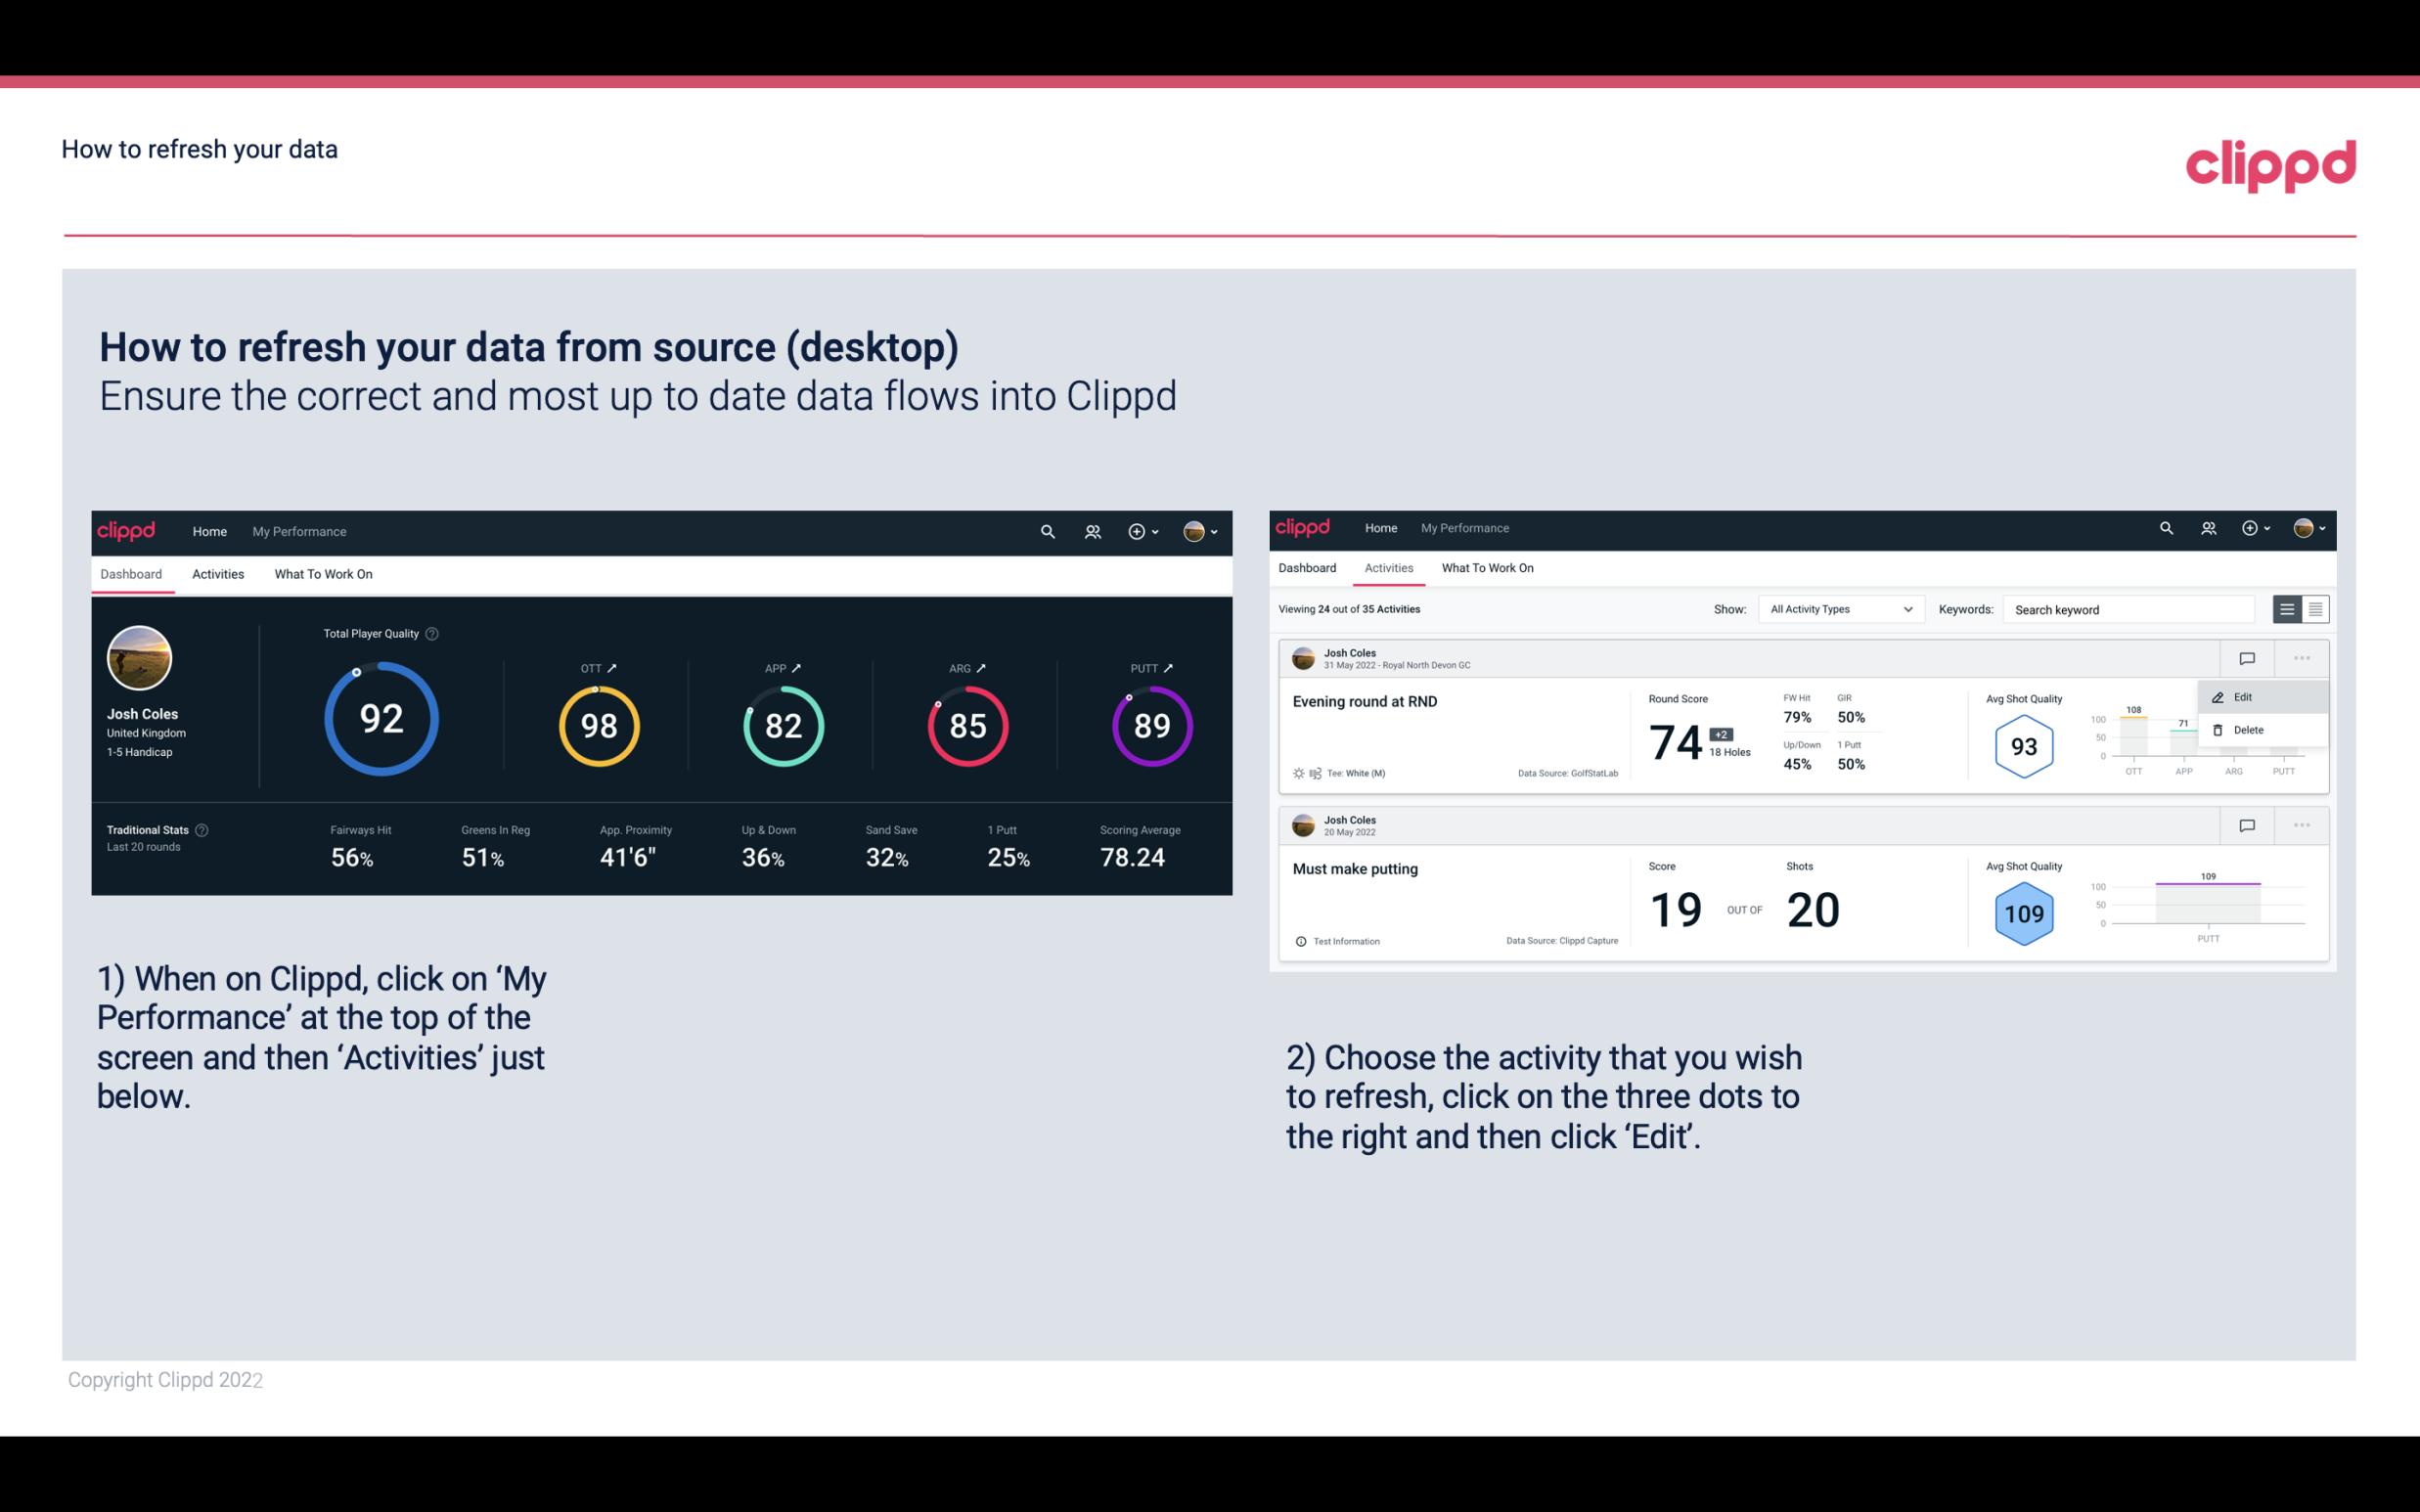
Task: Switch to the What To Work On tab
Action: point(323,573)
